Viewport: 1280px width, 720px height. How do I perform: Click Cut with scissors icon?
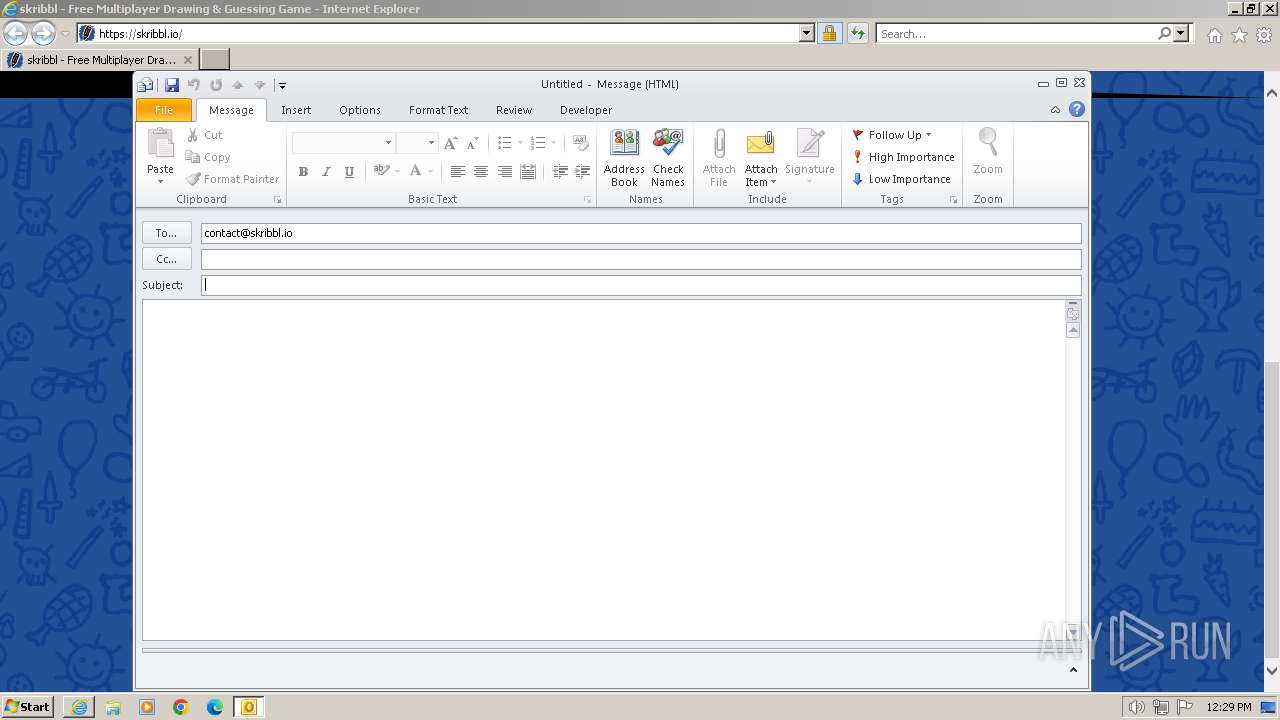point(205,135)
